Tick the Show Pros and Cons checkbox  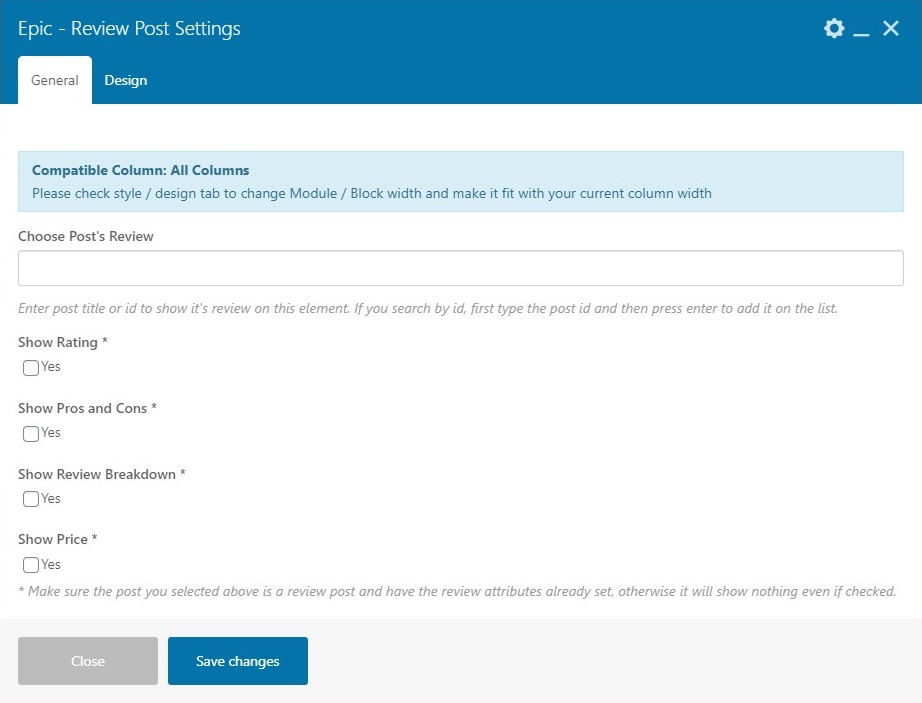[31, 434]
